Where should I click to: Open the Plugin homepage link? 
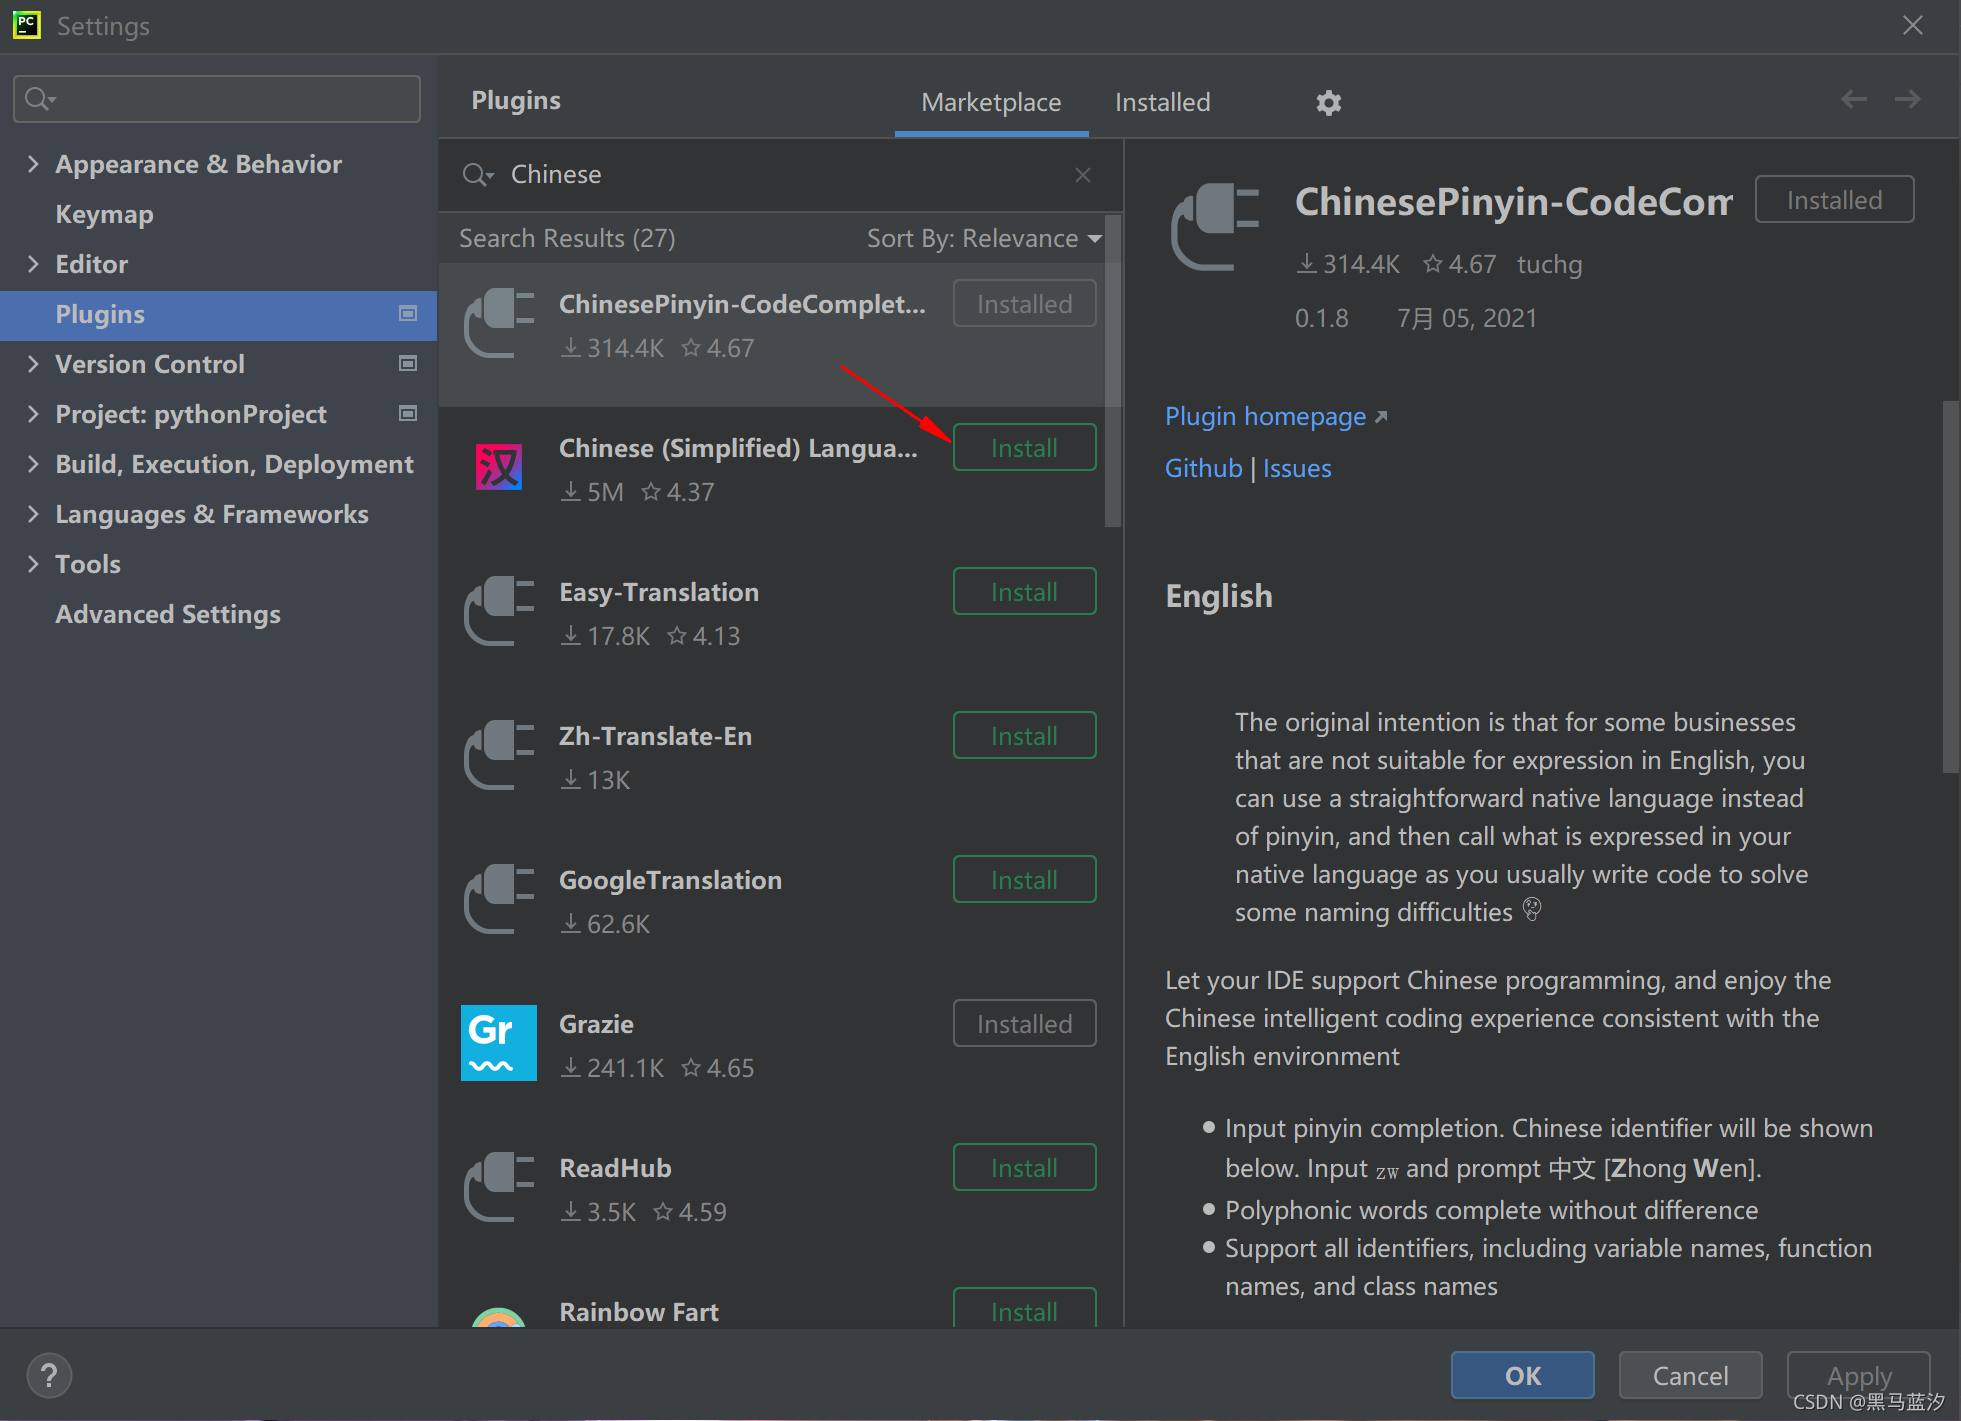coord(1266,416)
